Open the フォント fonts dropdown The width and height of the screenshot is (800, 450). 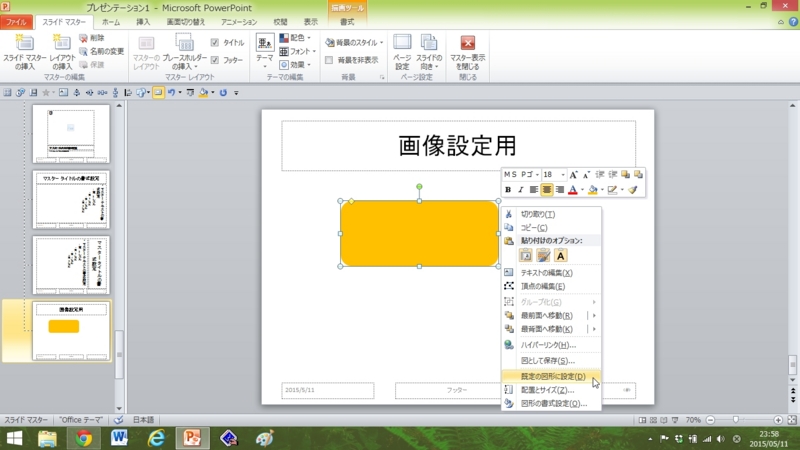[297, 51]
